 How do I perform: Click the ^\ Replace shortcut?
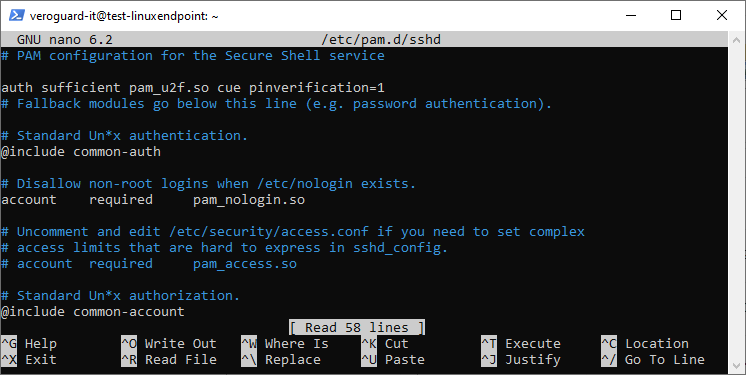[x=281, y=360]
